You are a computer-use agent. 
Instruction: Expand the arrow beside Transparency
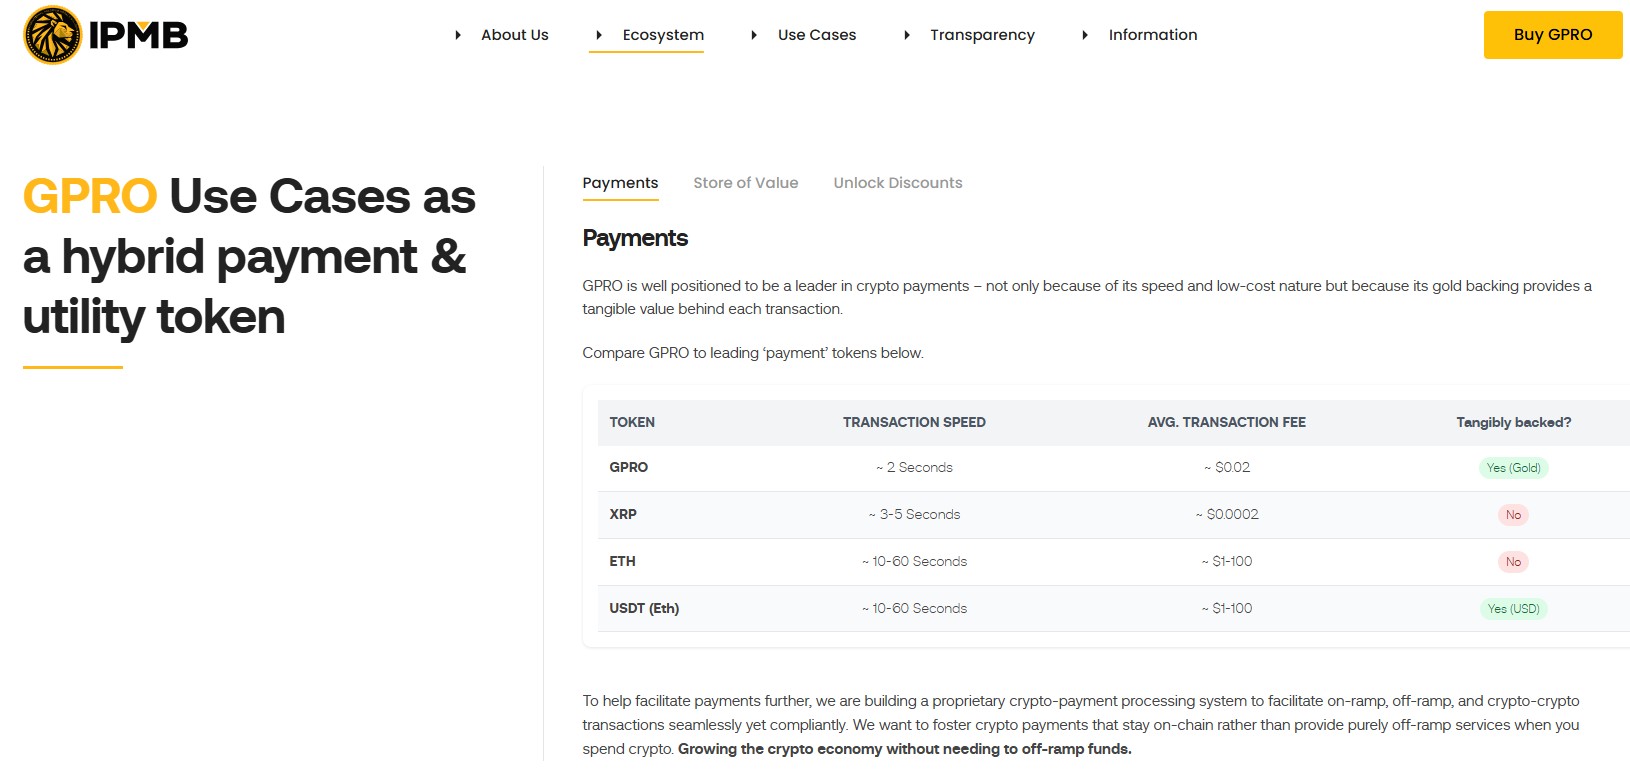point(907,35)
